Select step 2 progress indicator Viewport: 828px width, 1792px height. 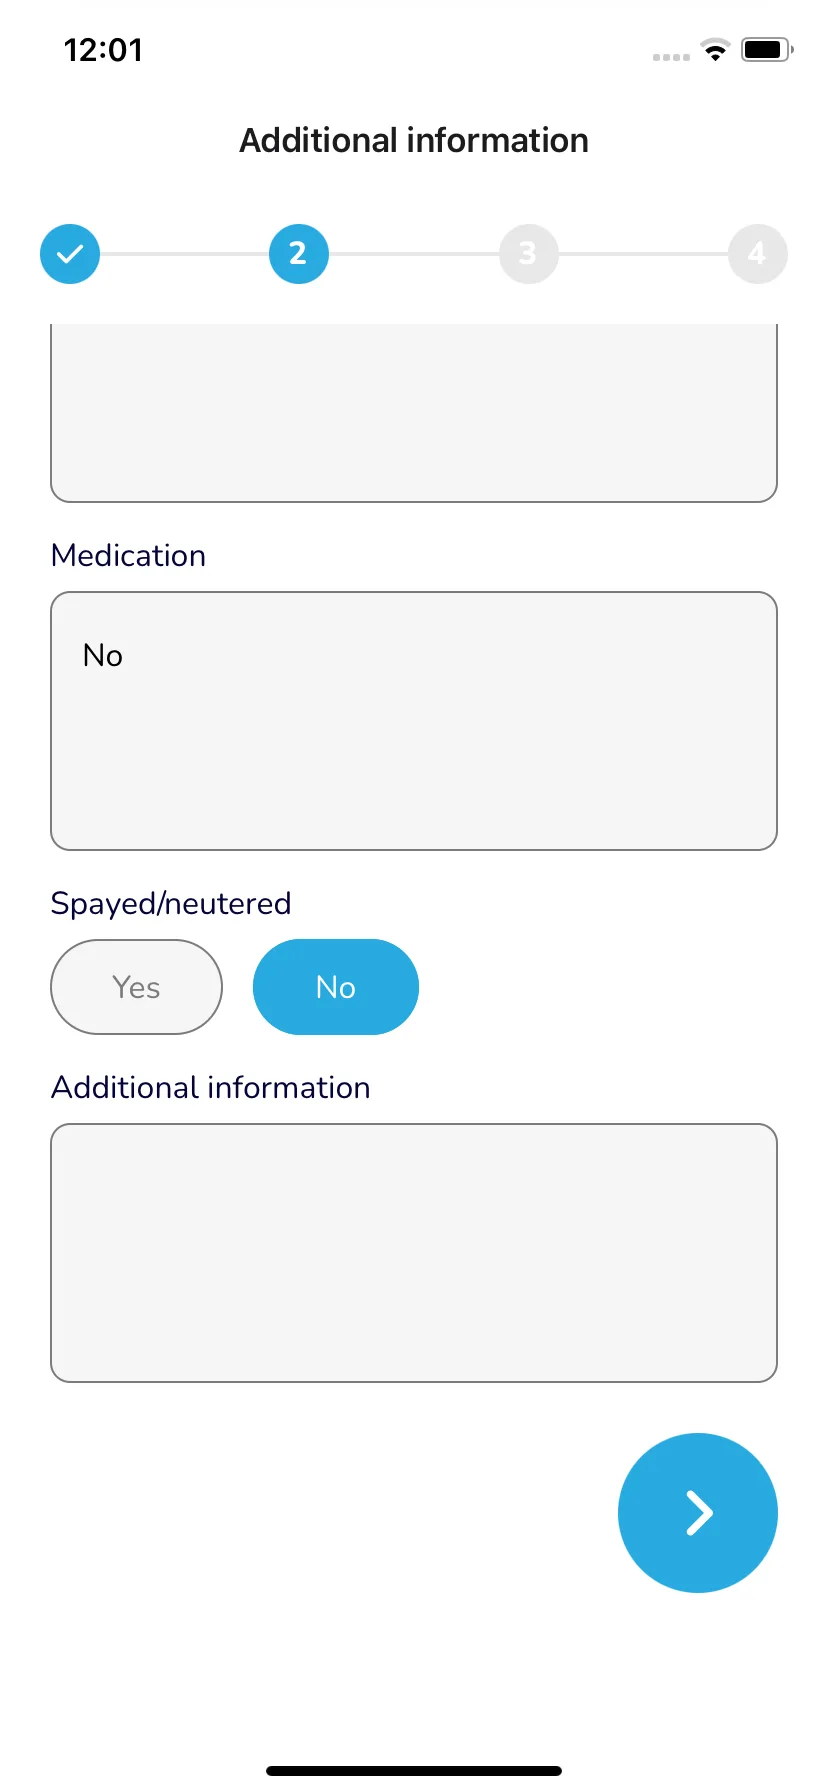pos(299,254)
